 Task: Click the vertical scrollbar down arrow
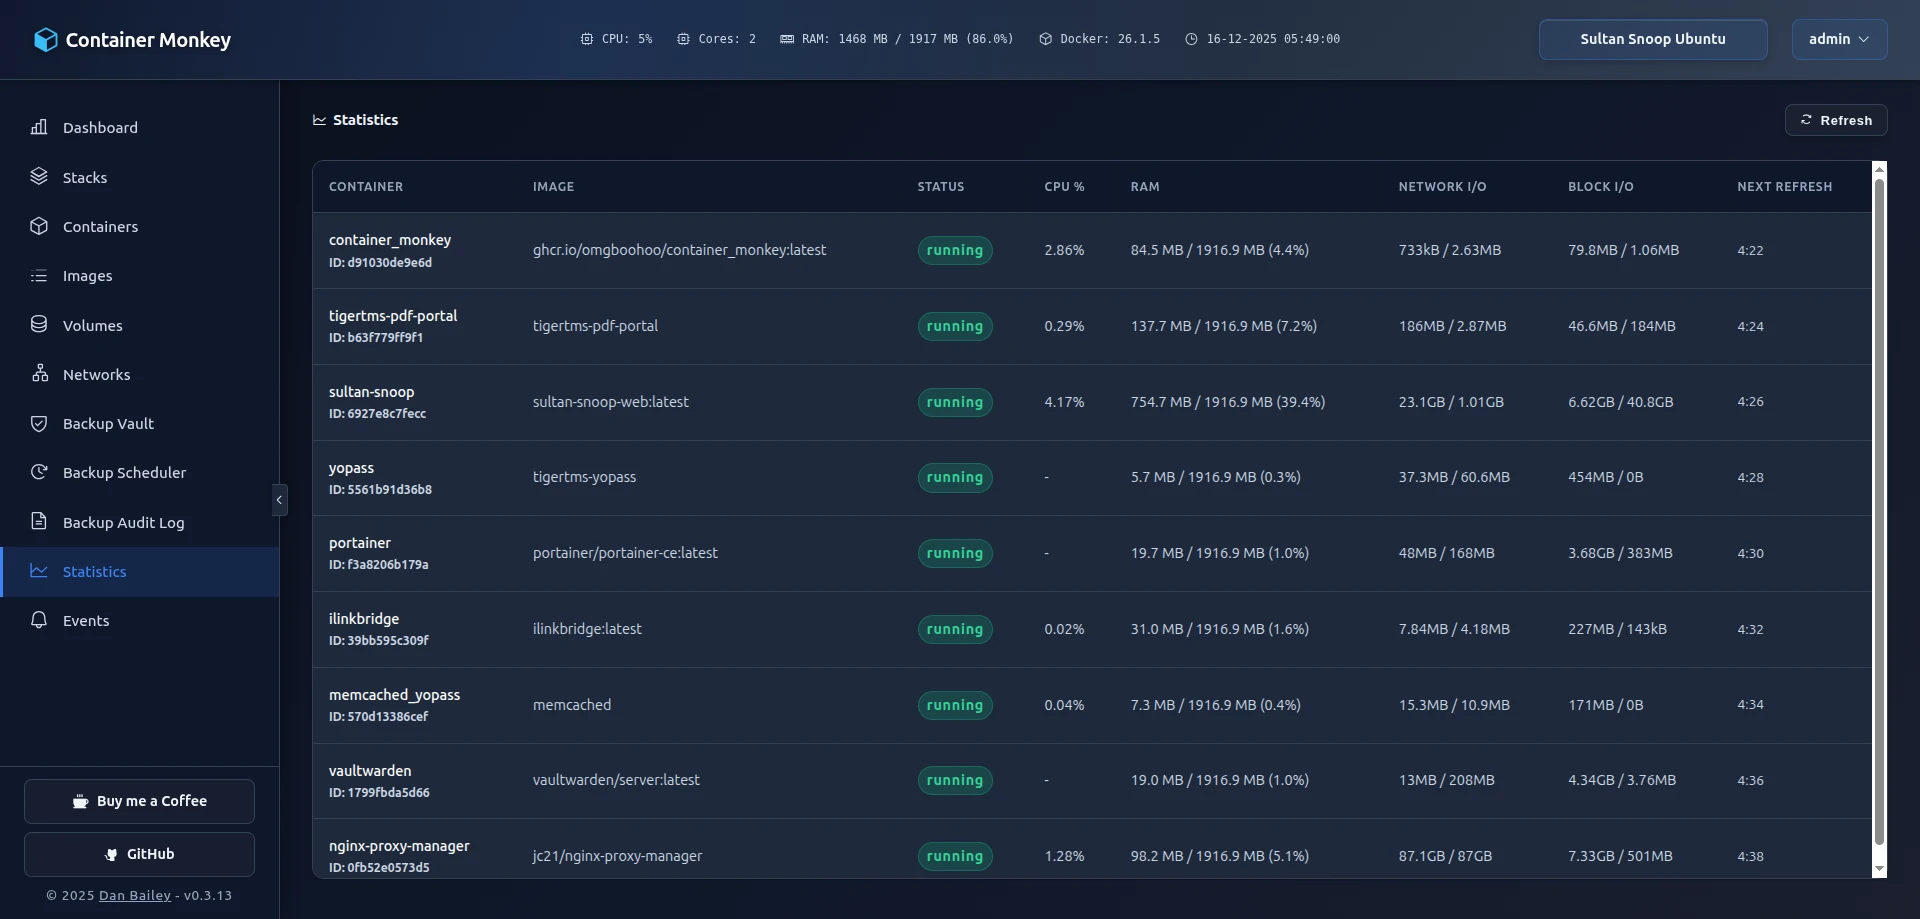point(1880,870)
